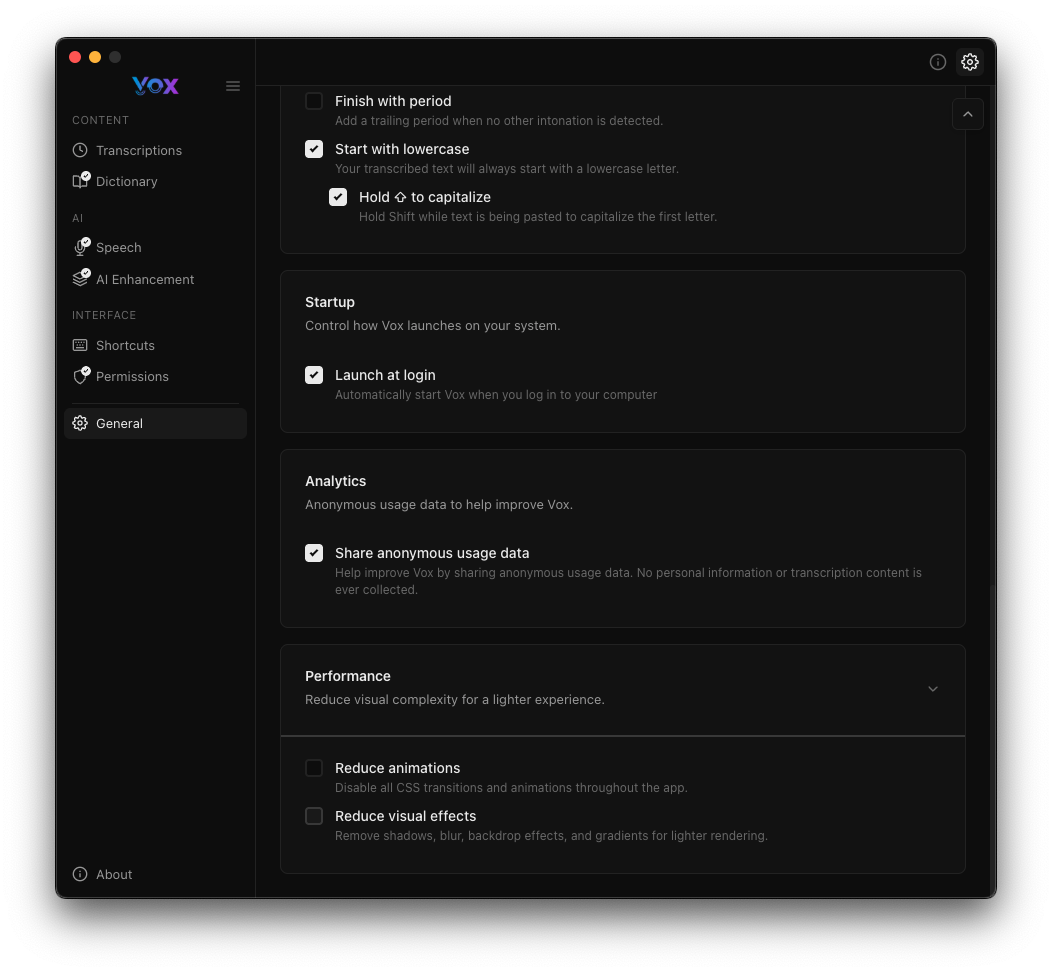Click the General gear icon in sidebar
This screenshot has height=972, width=1052.
(x=80, y=423)
